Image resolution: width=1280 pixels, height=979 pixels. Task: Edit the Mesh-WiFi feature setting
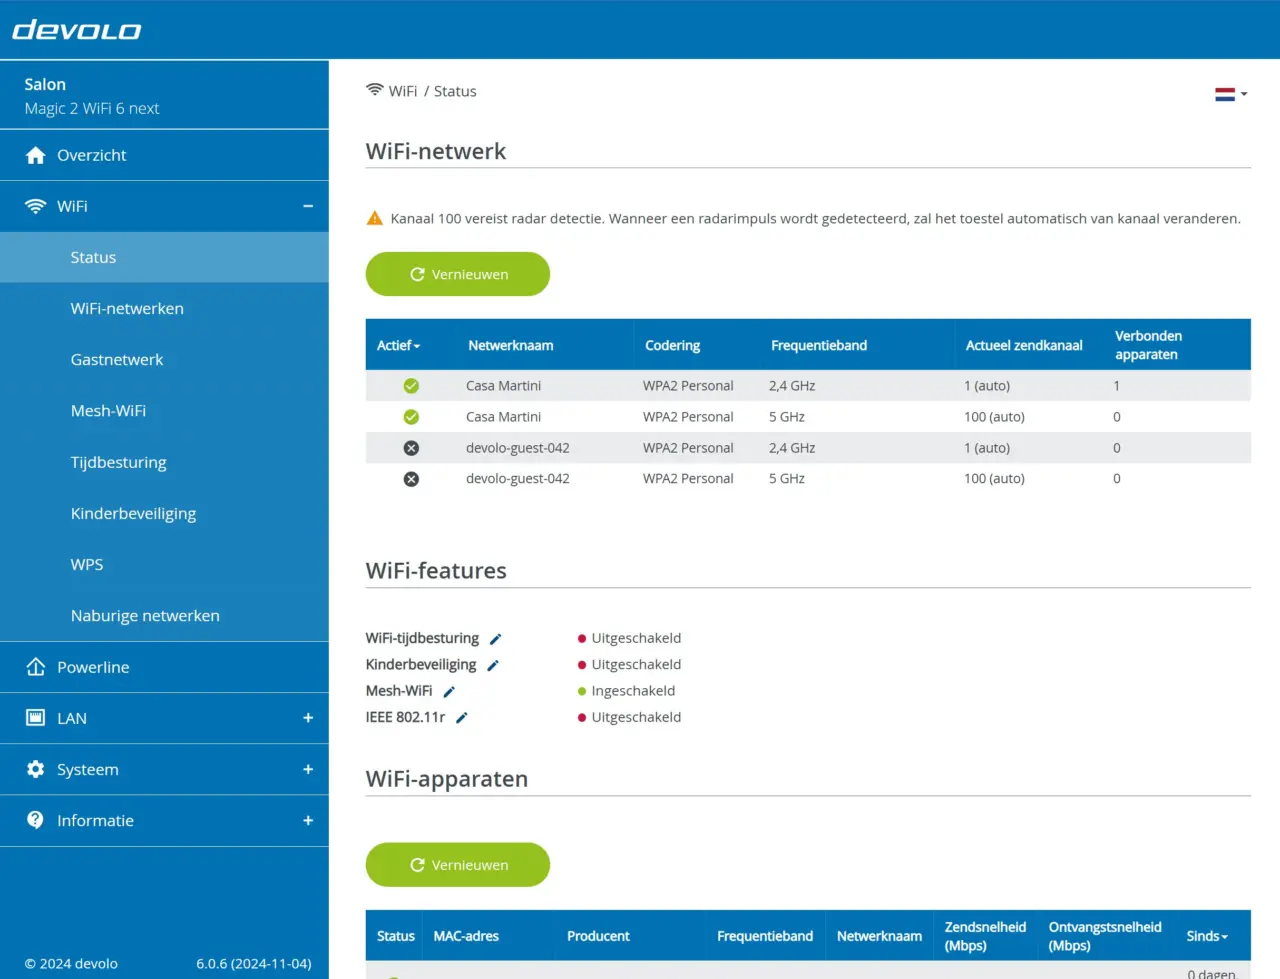(x=449, y=692)
